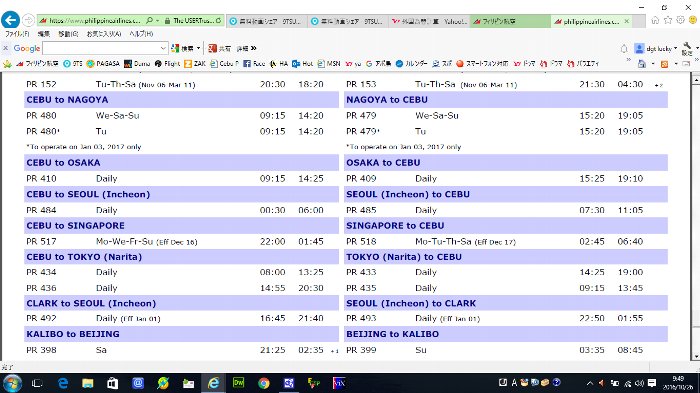
Task: Expand the dgt lucky account dropdown
Action: click(x=675, y=48)
